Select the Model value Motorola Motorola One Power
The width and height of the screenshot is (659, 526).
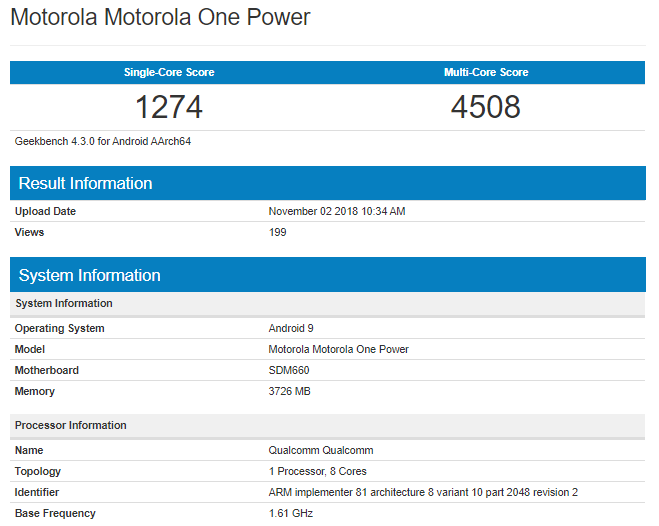click(x=338, y=350)
